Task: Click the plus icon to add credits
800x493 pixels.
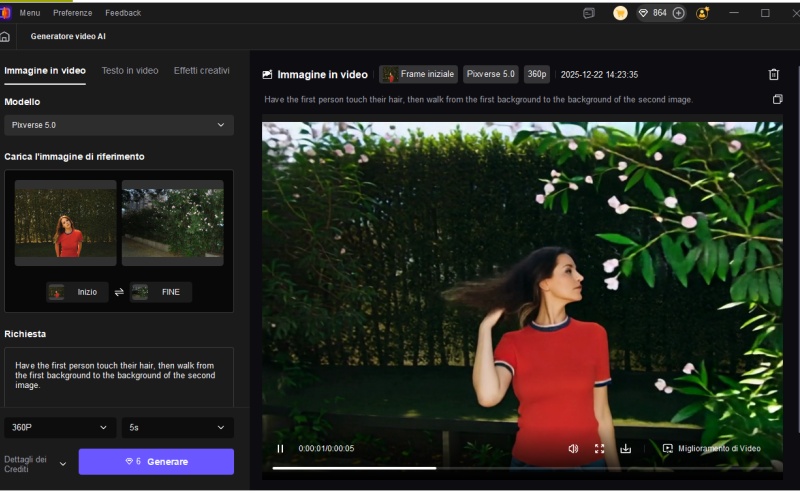Action: [679, 13]
